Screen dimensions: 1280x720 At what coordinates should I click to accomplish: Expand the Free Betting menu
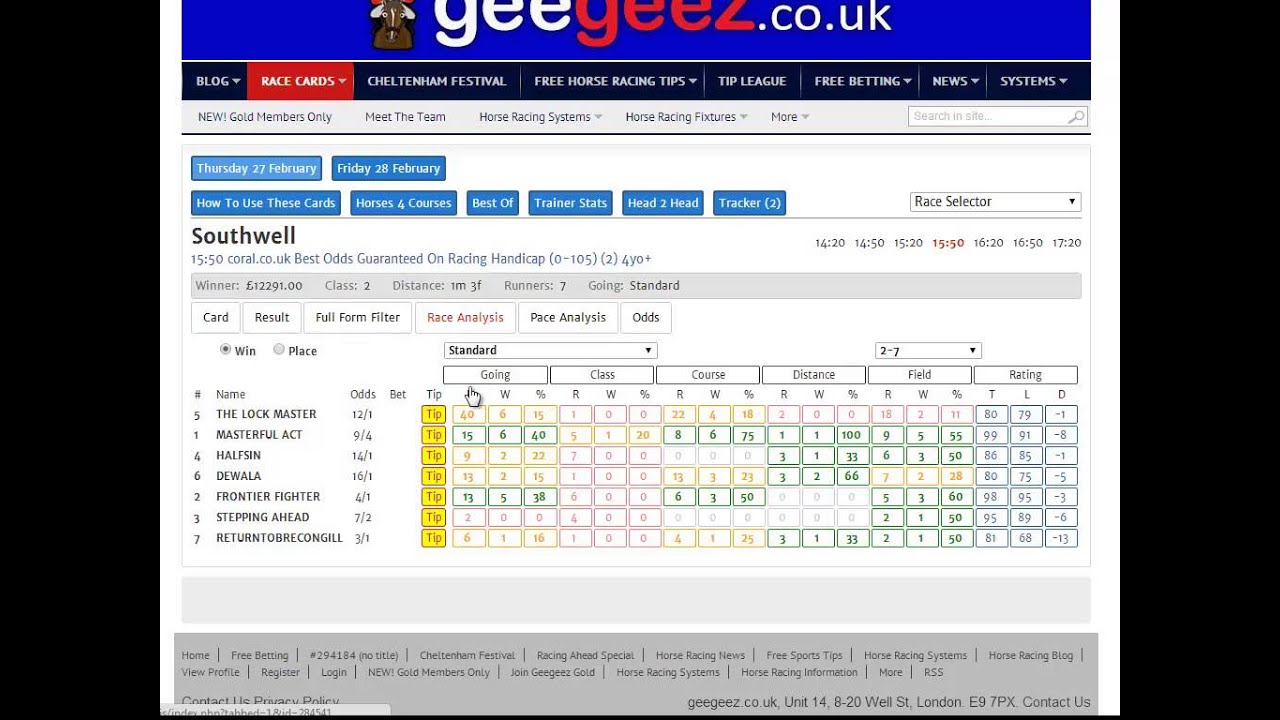coord(862,81)
